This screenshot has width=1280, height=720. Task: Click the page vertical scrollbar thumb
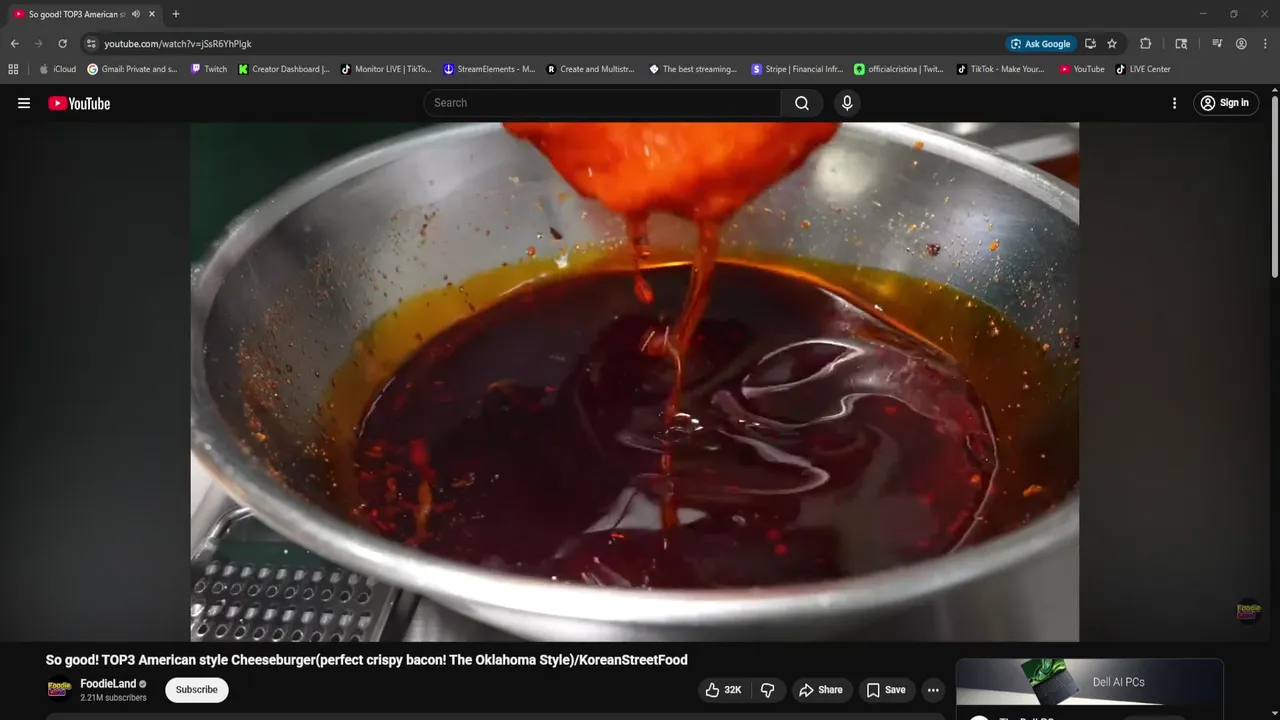[x=1274, y=187]
